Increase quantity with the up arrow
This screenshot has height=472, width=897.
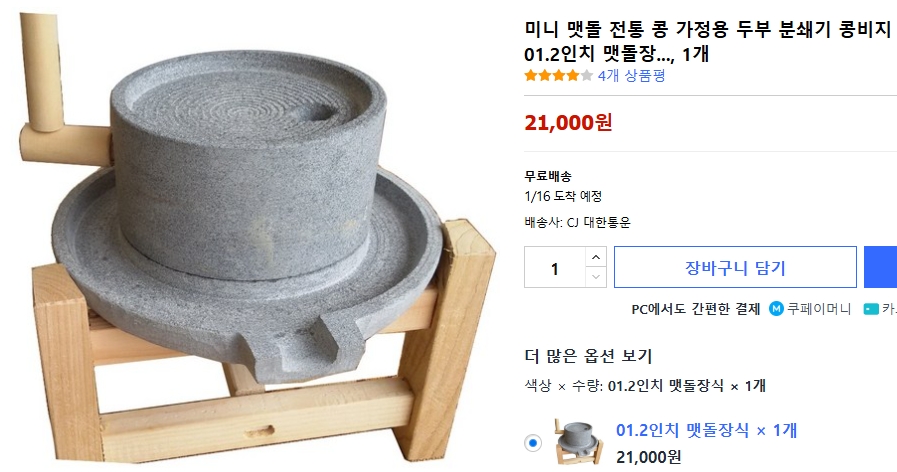coord(595,257)
